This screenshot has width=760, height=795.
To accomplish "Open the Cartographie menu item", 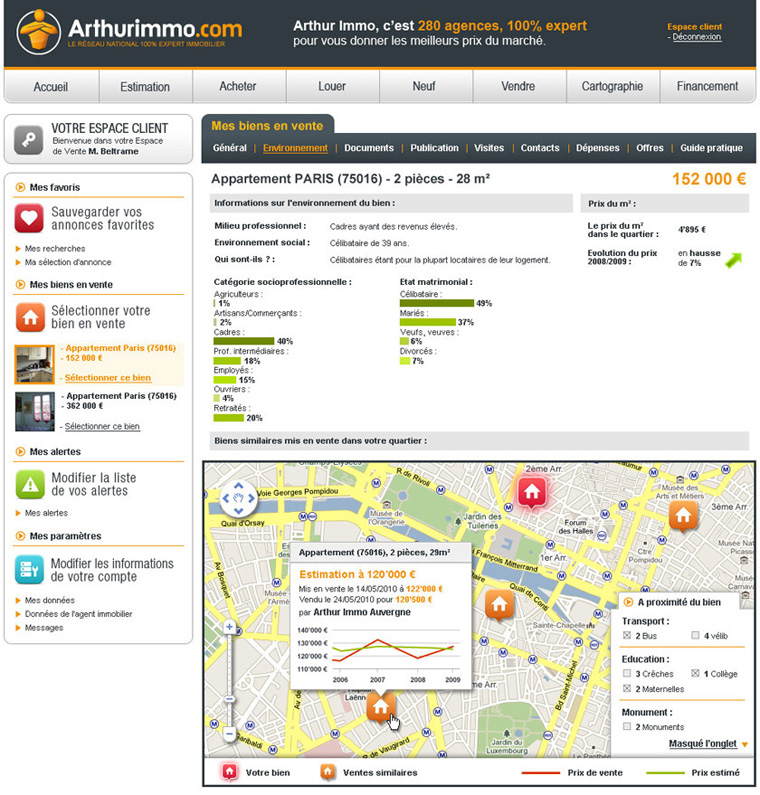I will [x=612, y=87].
